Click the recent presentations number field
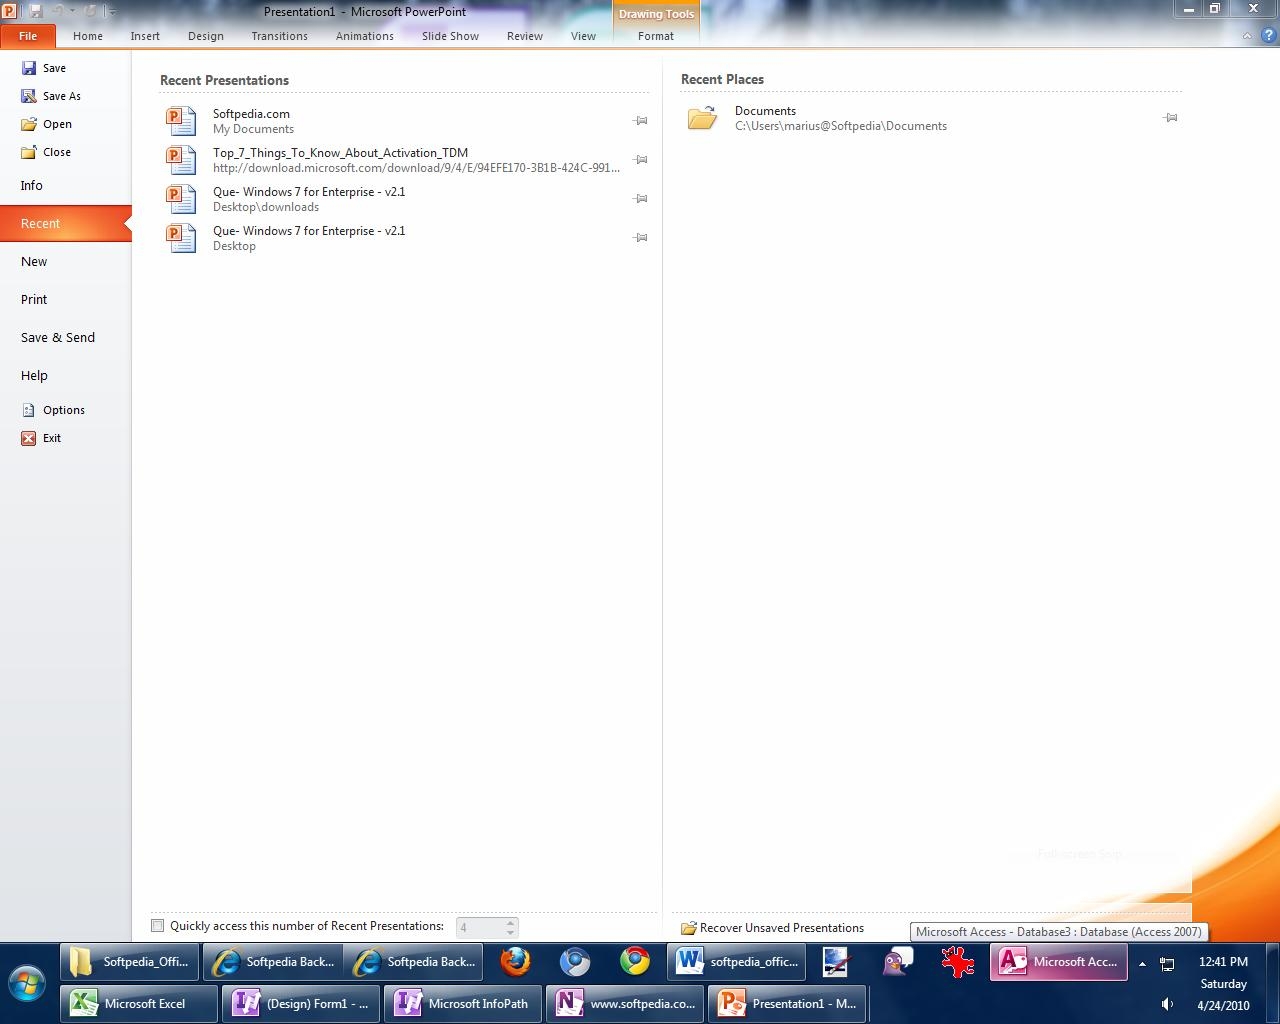The width and height of the screenshot is (1280, 1024). 478,928
